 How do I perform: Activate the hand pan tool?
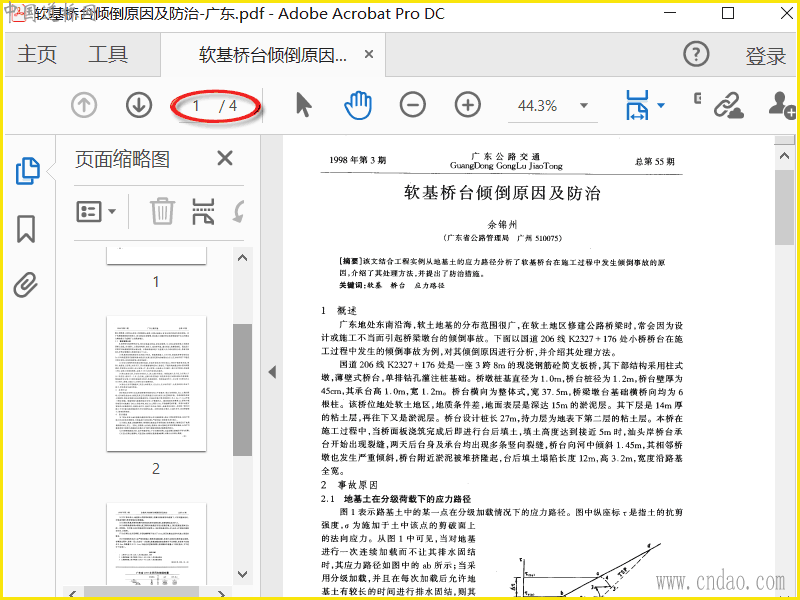pos(358,105)
